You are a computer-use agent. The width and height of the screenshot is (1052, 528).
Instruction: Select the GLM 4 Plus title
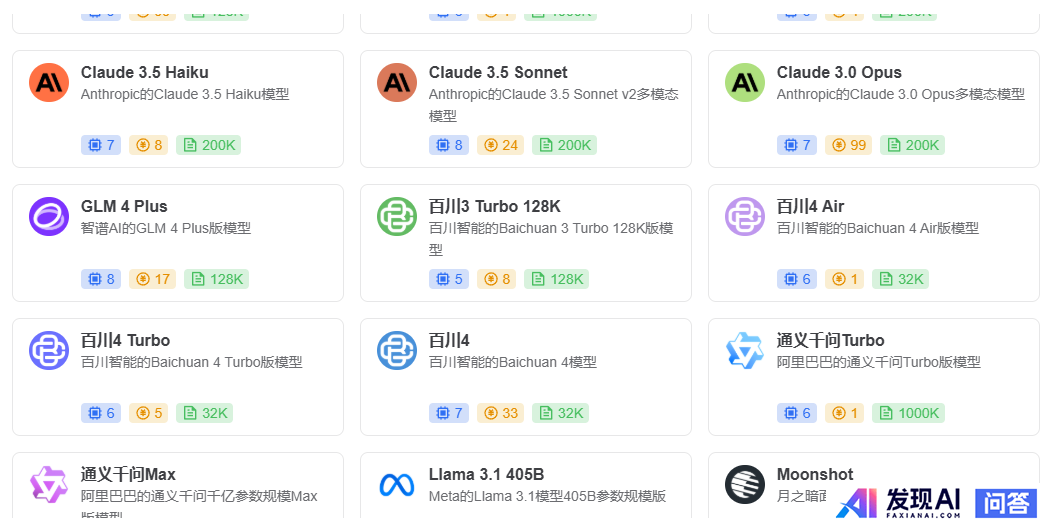[x=124, y=207]
